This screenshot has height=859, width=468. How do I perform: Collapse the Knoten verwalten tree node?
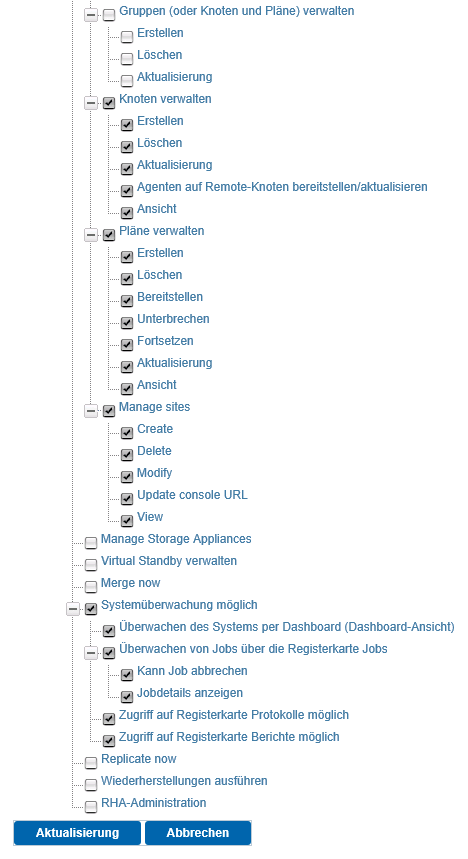click(x=91, y=102)
